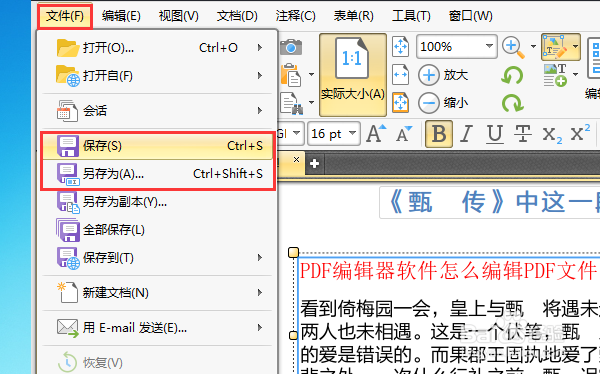Expand the 保存到(T) submenu arrow
Screen dimensions: 600x374
point(260,258)
